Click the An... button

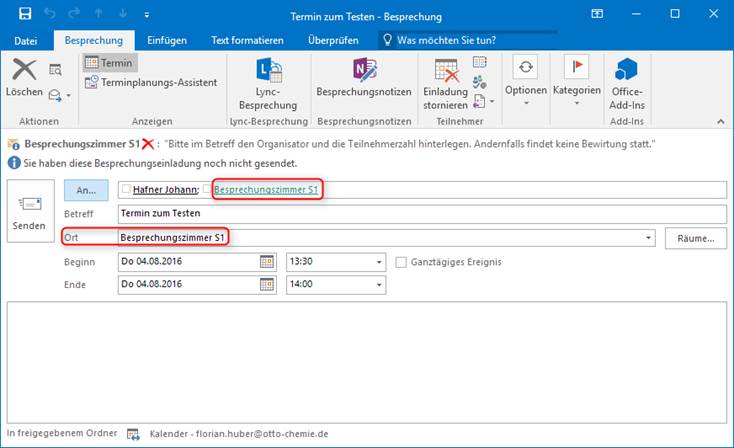(x=86, y=190)
